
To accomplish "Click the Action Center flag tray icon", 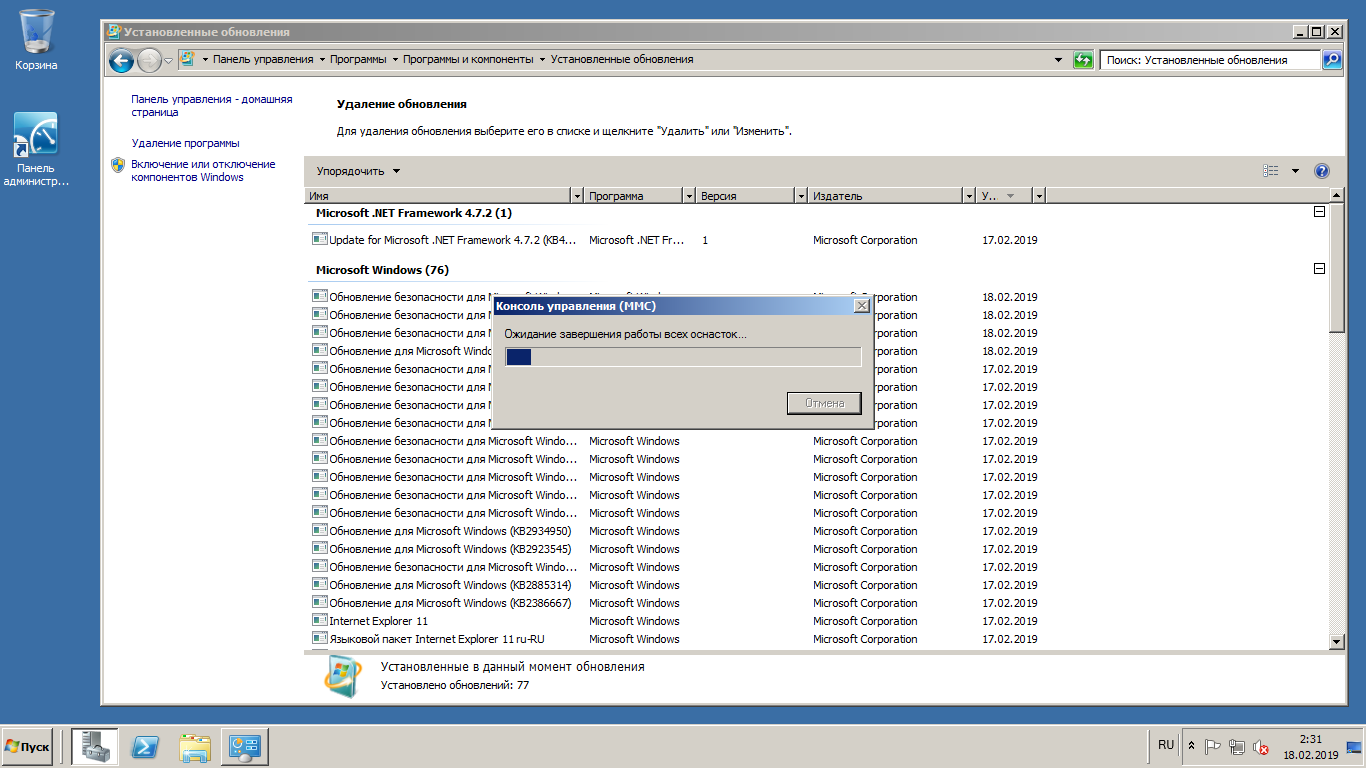I will [x=1213, y=746].
